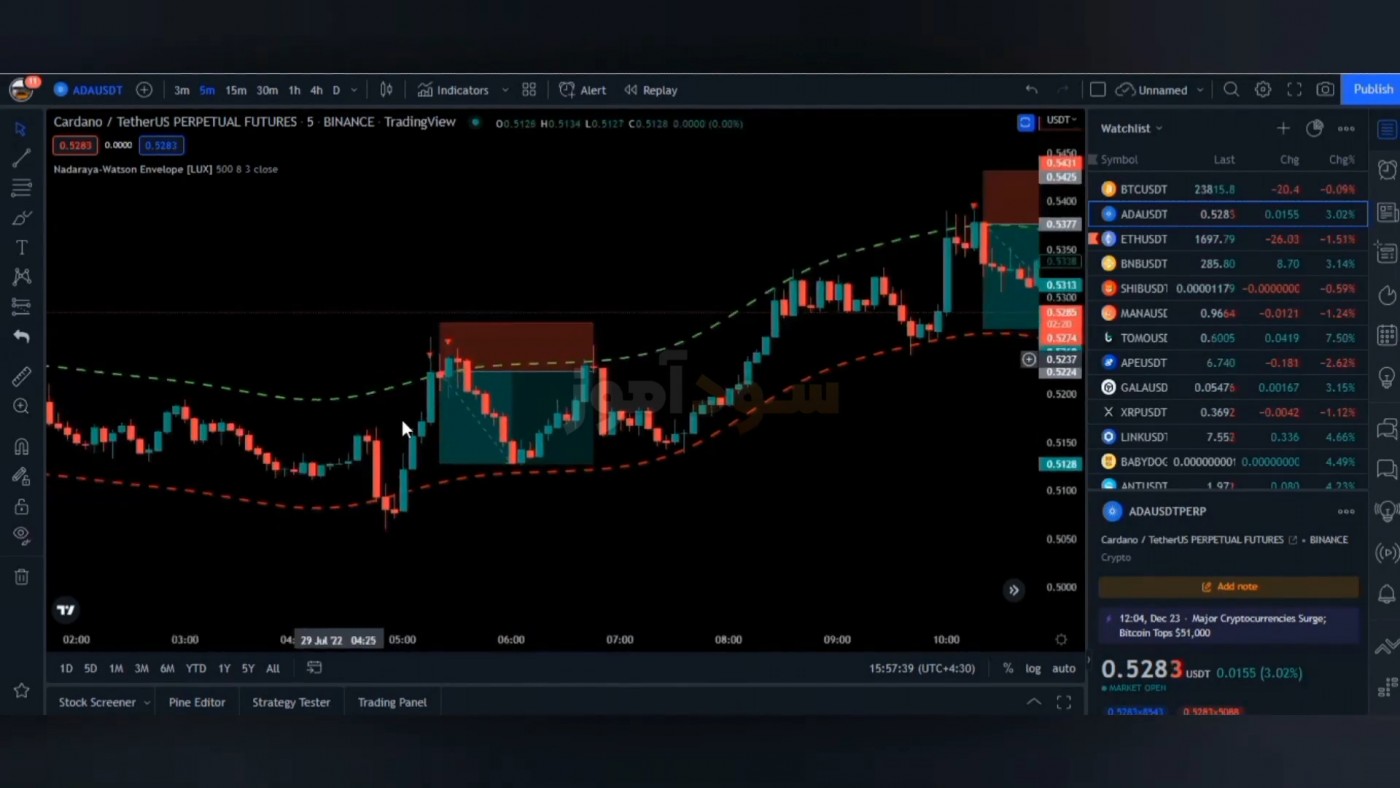Open the favorites star toolbar icon
The image size is (1400, 788).
[21, 691]
